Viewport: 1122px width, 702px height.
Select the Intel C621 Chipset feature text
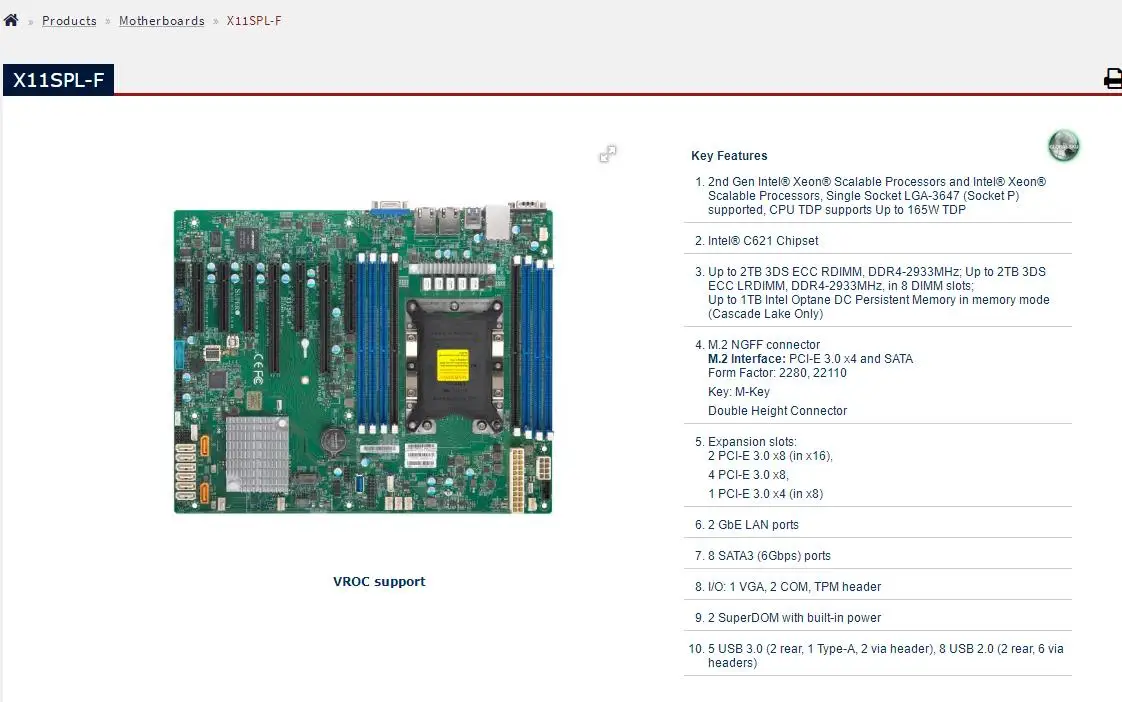[x=763, y=240]
